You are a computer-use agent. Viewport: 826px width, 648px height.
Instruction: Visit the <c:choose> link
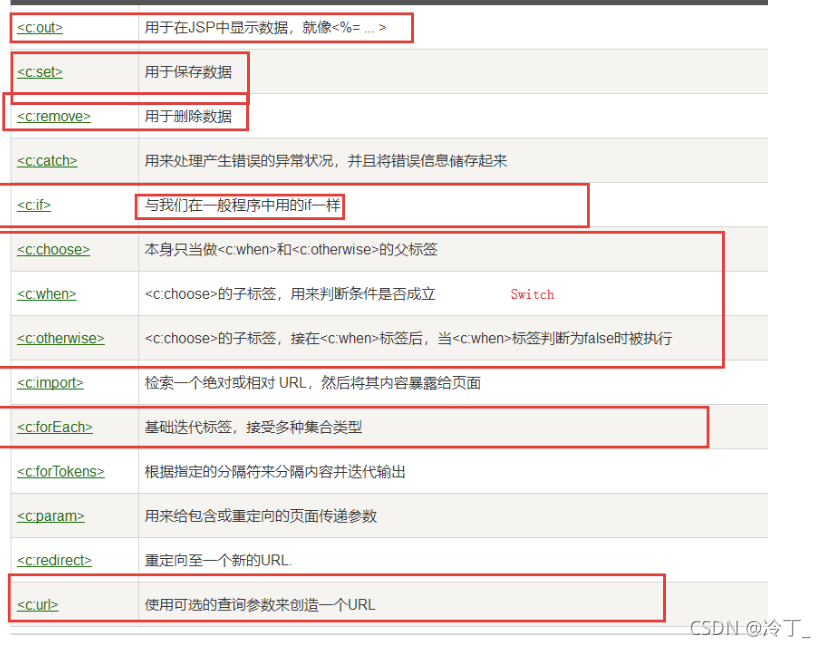(x=53, y=250)
